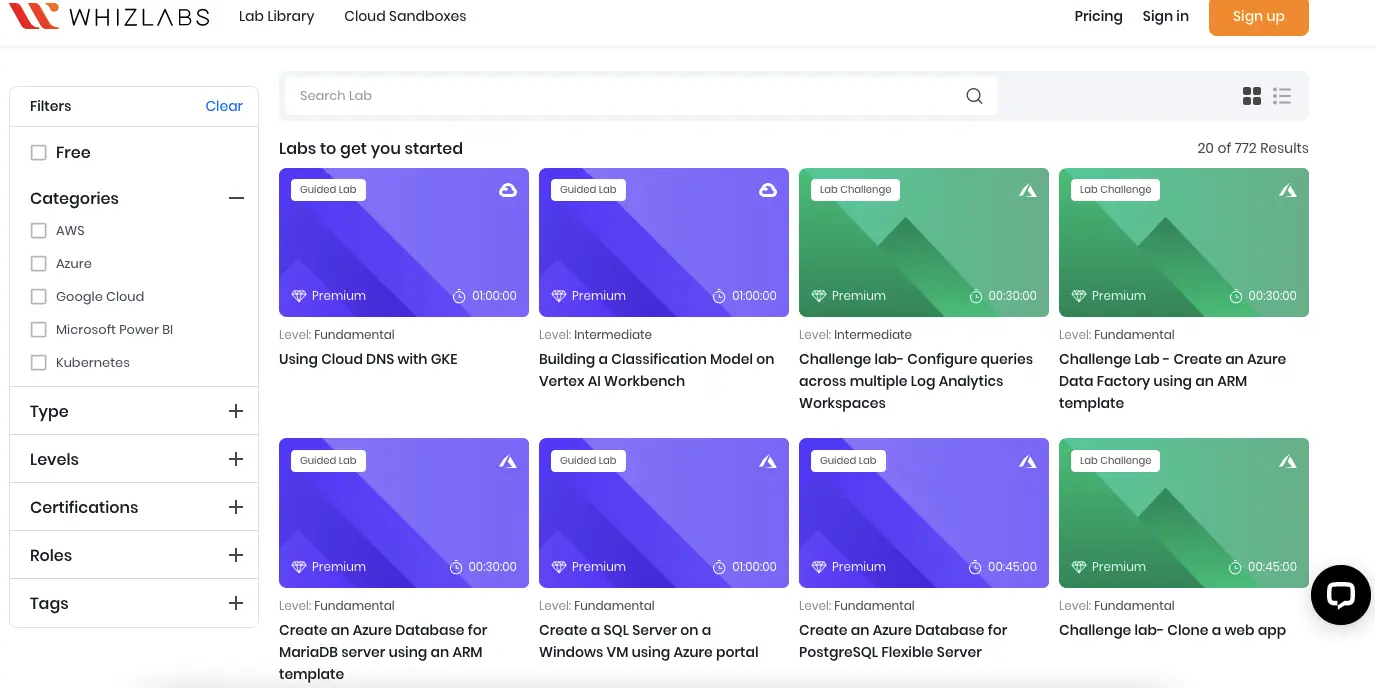
Task: Click Premium diamond icon on Azure Data Factory card
Action: point(1079,296)
